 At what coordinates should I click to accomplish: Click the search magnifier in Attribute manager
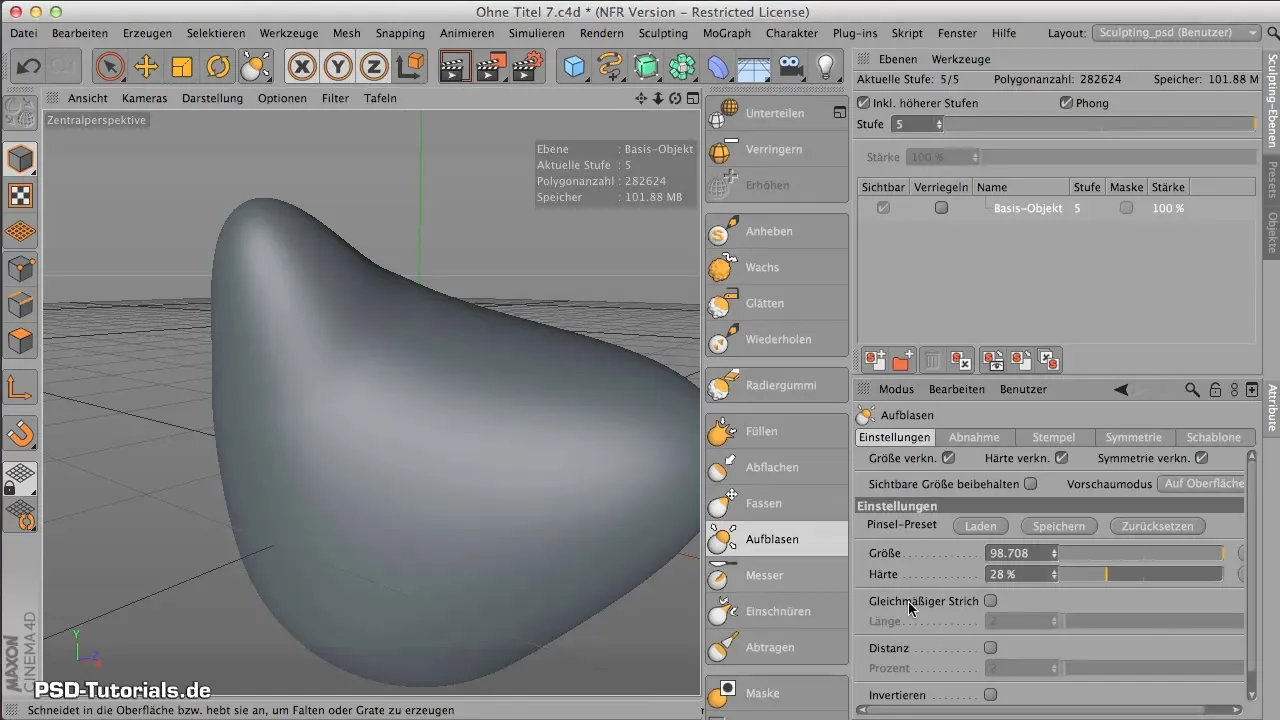coord(1192,389)
